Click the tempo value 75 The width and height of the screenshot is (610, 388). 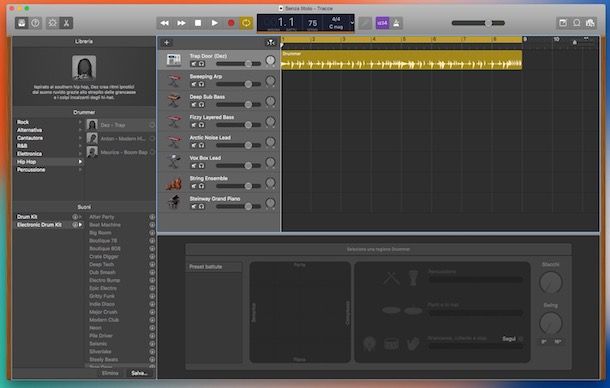click(312, 23)
